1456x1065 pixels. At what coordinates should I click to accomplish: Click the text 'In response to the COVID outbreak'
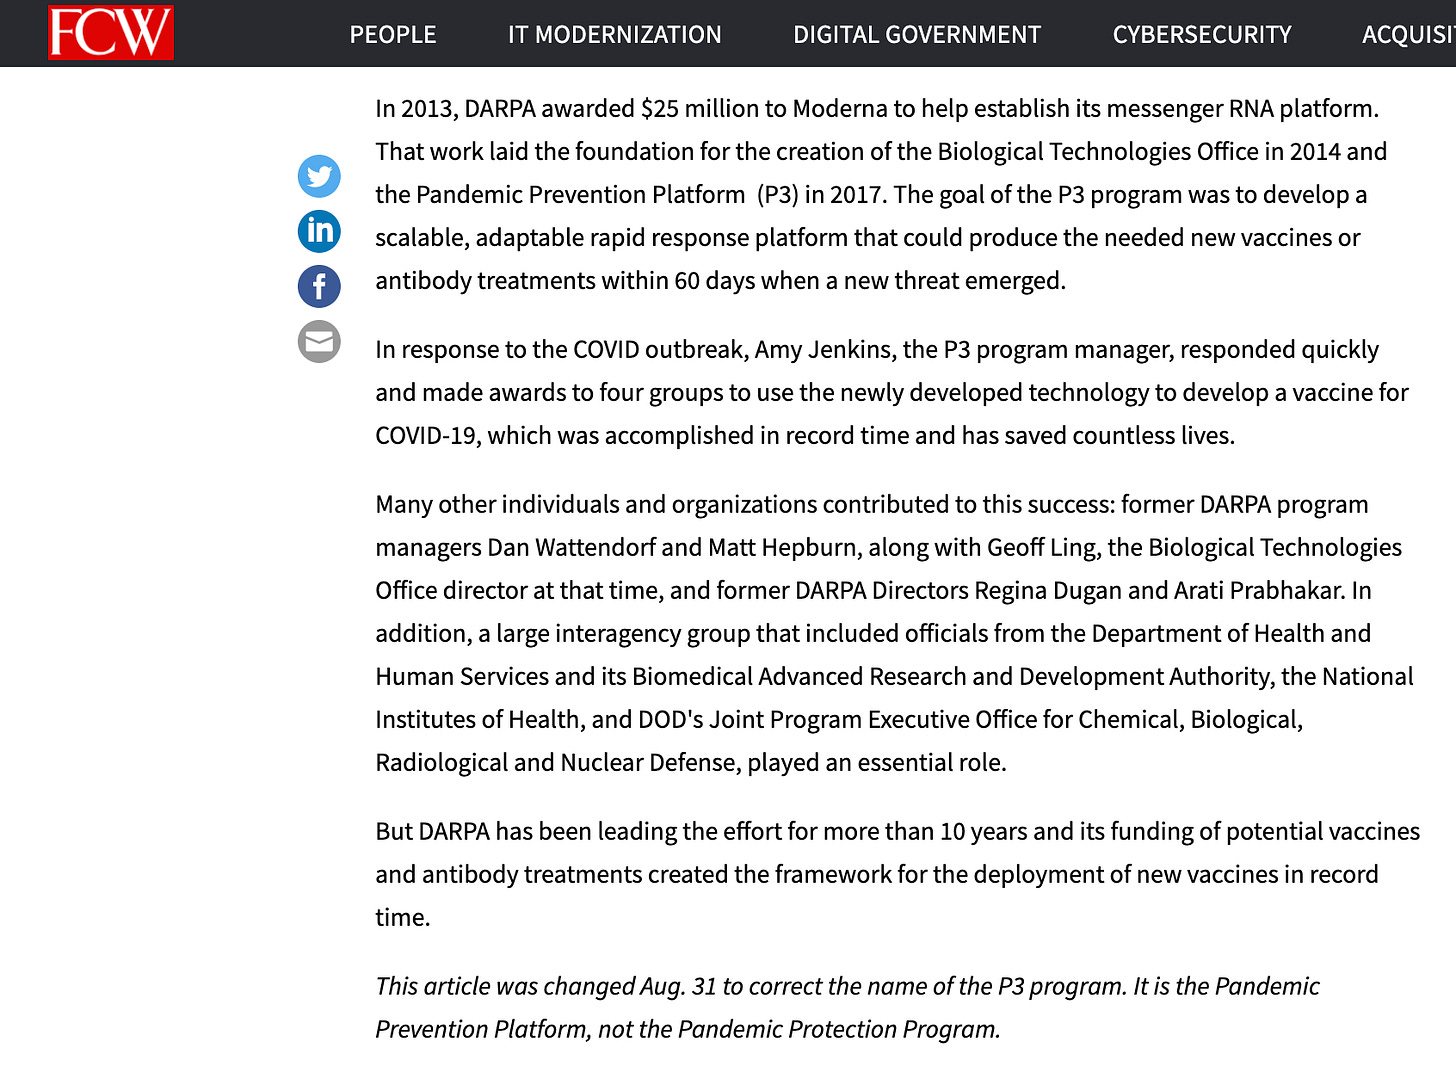point(562,349)
